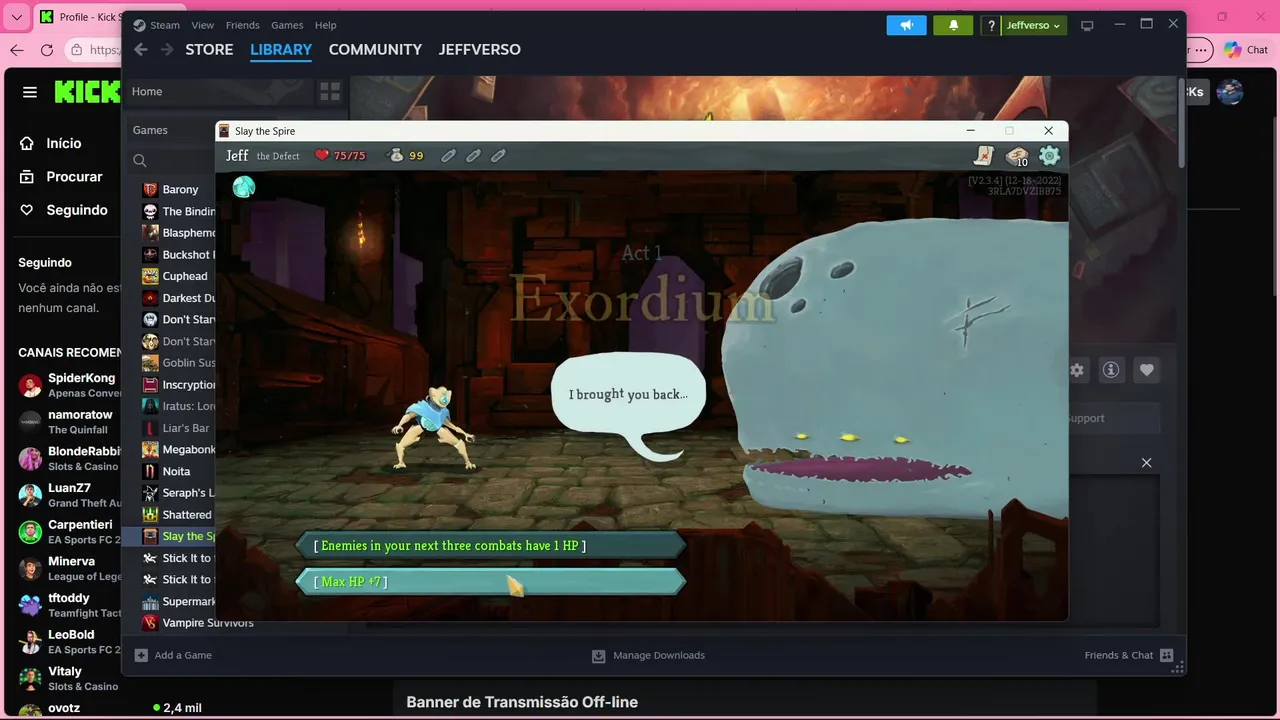Switch to the JEFFVERSO tab
This screenshot has width=1280, height=720.
point(479,49)
